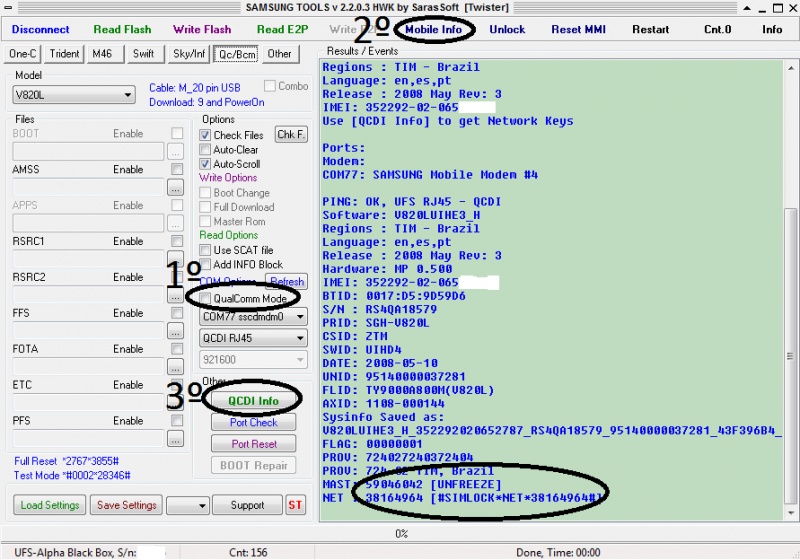Toggle the Combo checkbox
Viewport: 800px width, 560px height.
[x=270, y=86]
